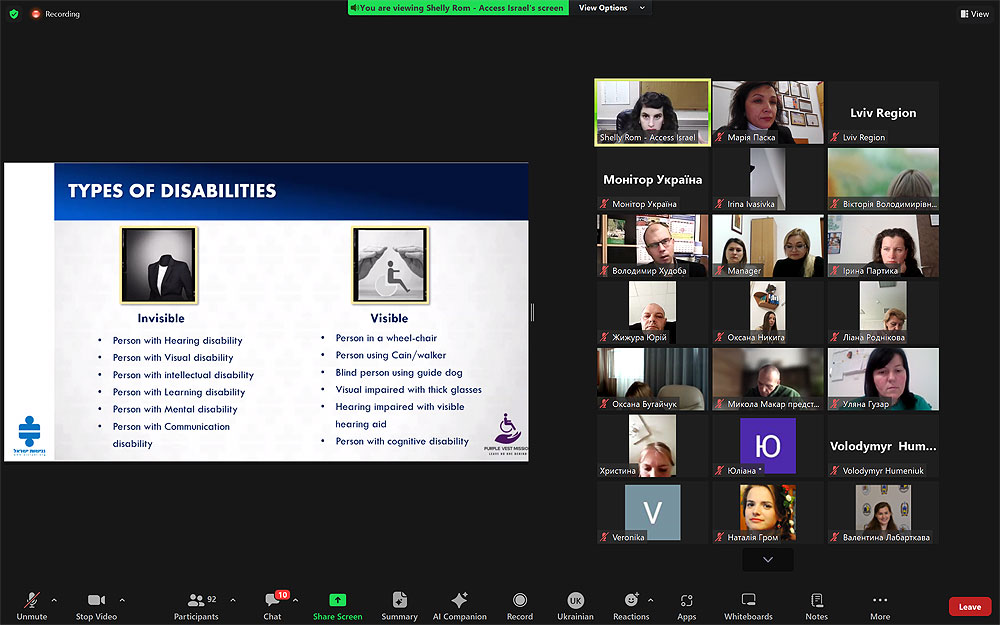The width and height of the screenshot is (1000, 625).
Task: Click the headless suit image above Invisible
Action: (159, 265)
